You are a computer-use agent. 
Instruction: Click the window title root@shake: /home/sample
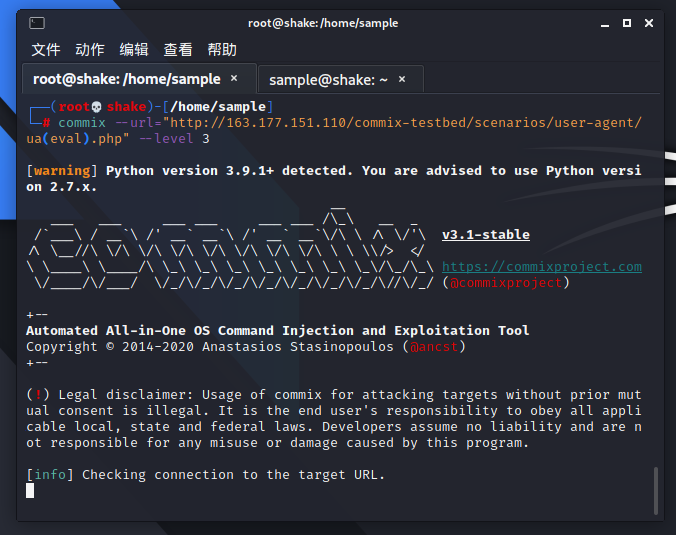click(323, 22)
